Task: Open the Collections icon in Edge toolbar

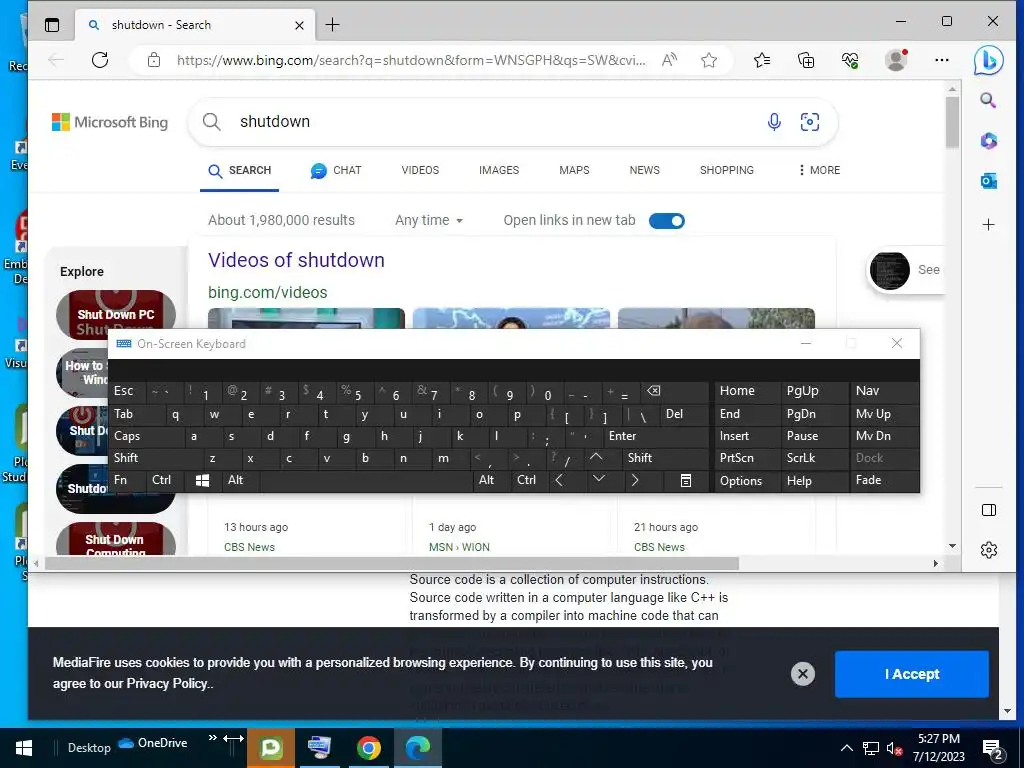Action: (806, 60)
